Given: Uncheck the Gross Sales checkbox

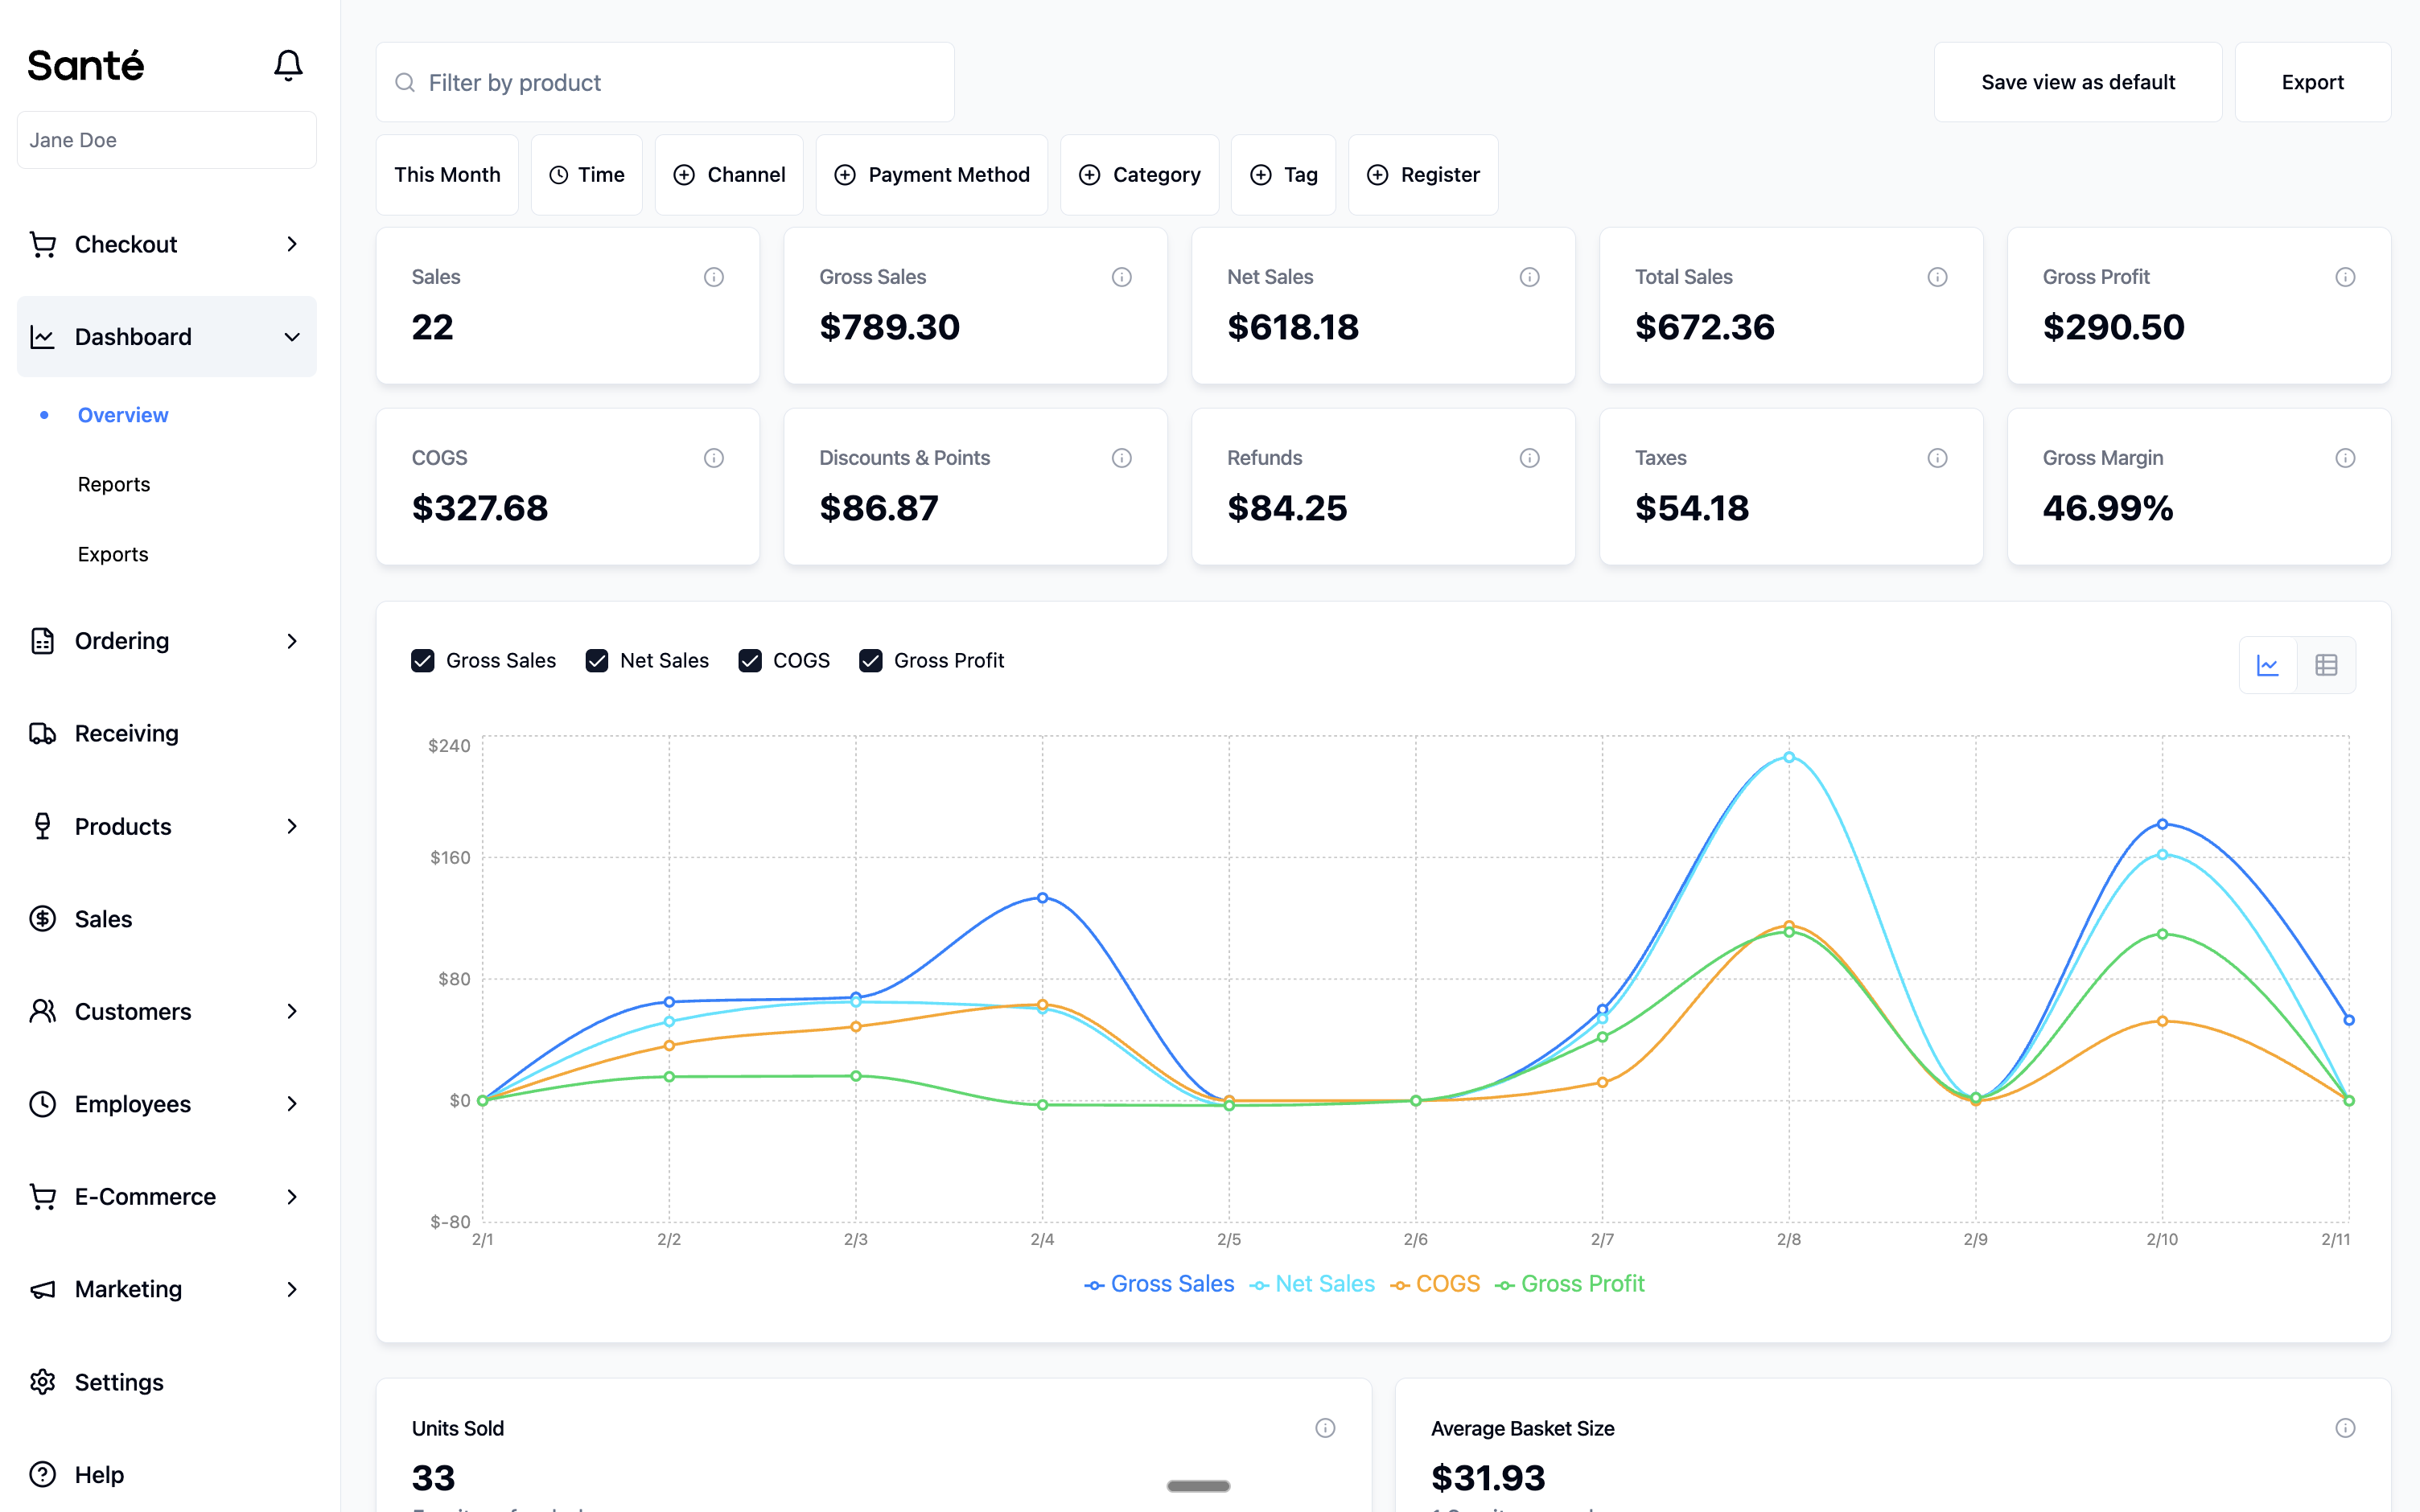Looking at the screenshot, I should click(423, 661).
